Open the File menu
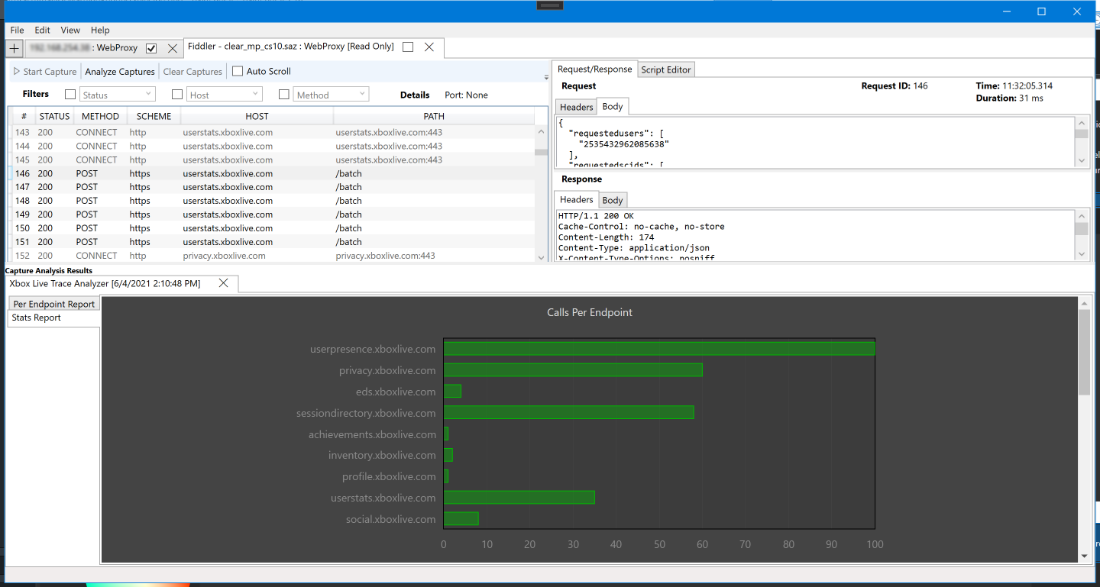This screenshot has height=587, width=1100. click(18, 30)
